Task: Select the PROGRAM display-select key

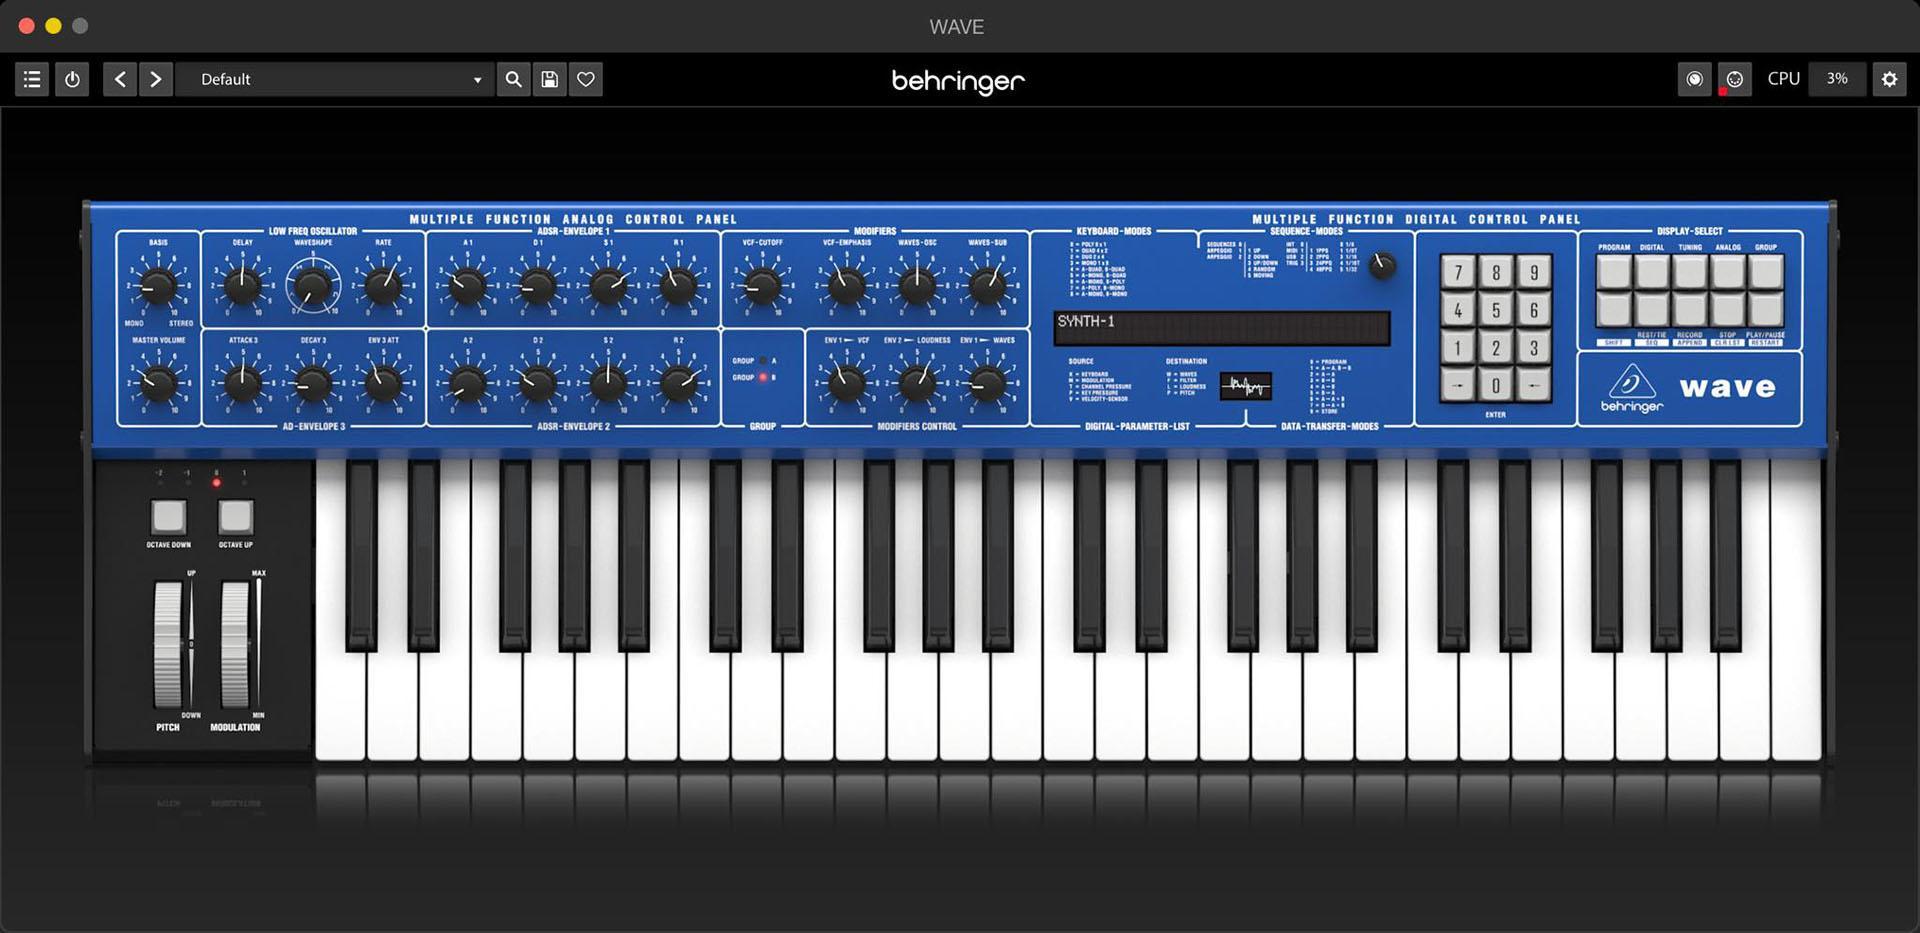Action: pyautogui.click(x=1613, y=271)
